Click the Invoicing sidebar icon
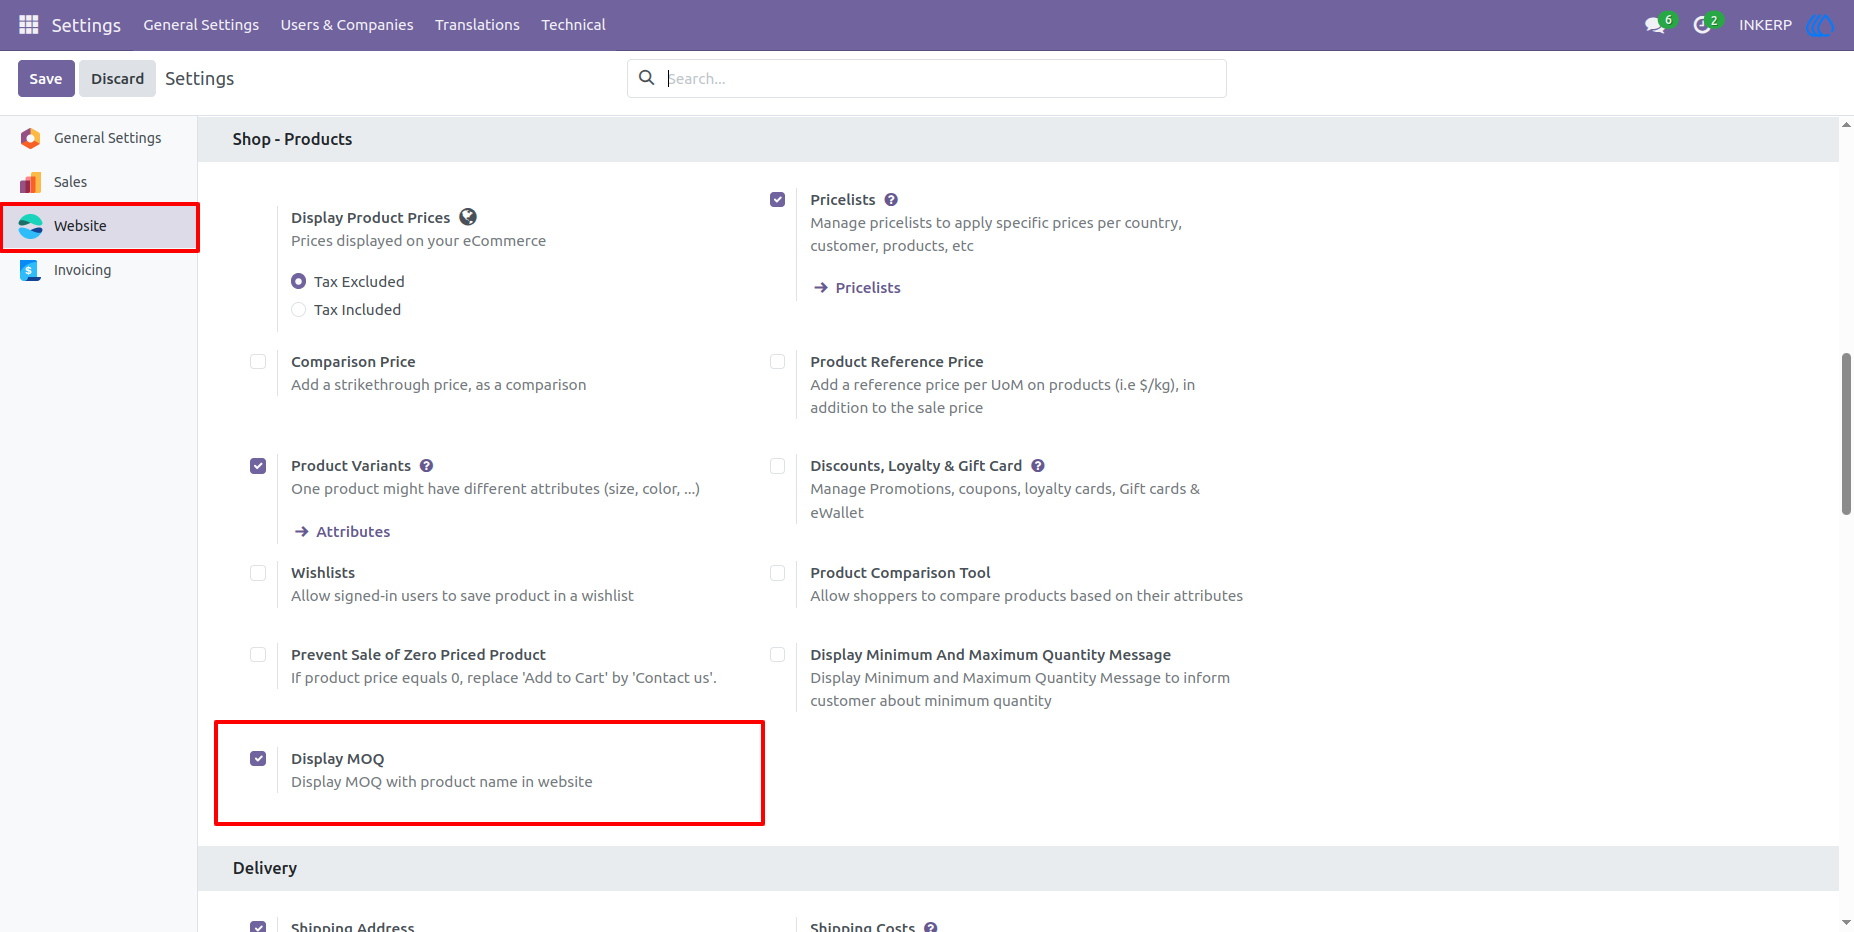This screenshot has height=932, width=1854. coord(31,270)
